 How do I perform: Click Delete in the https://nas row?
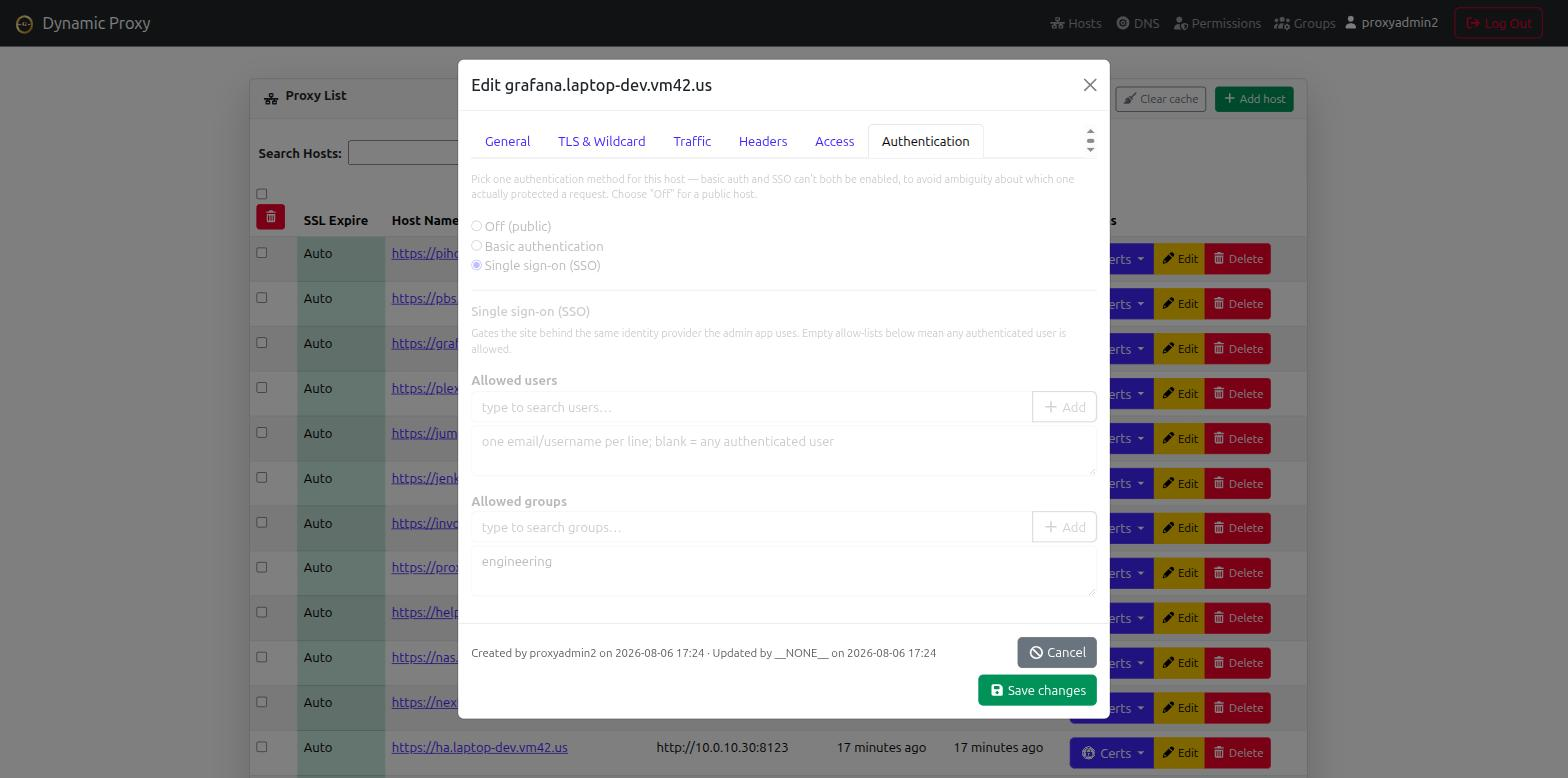[1238, 663]
